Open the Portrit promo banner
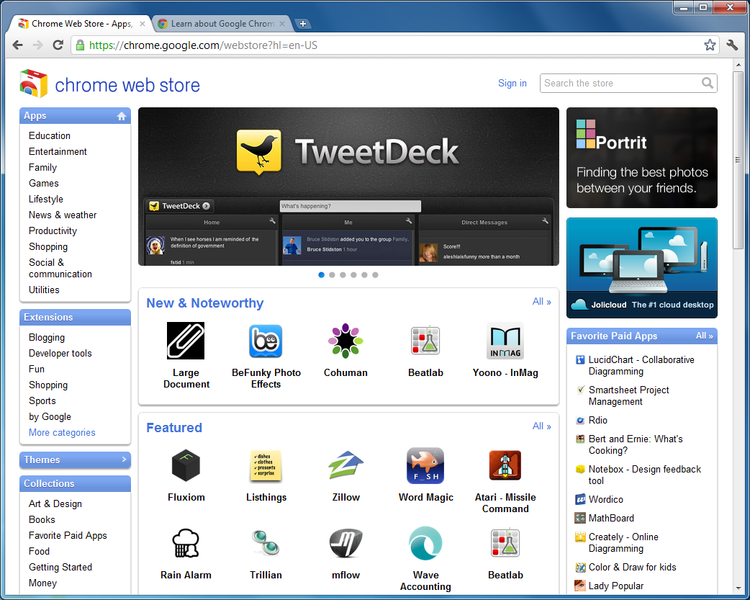Viewport: 750px width, 600px height. tap(642, 157)
